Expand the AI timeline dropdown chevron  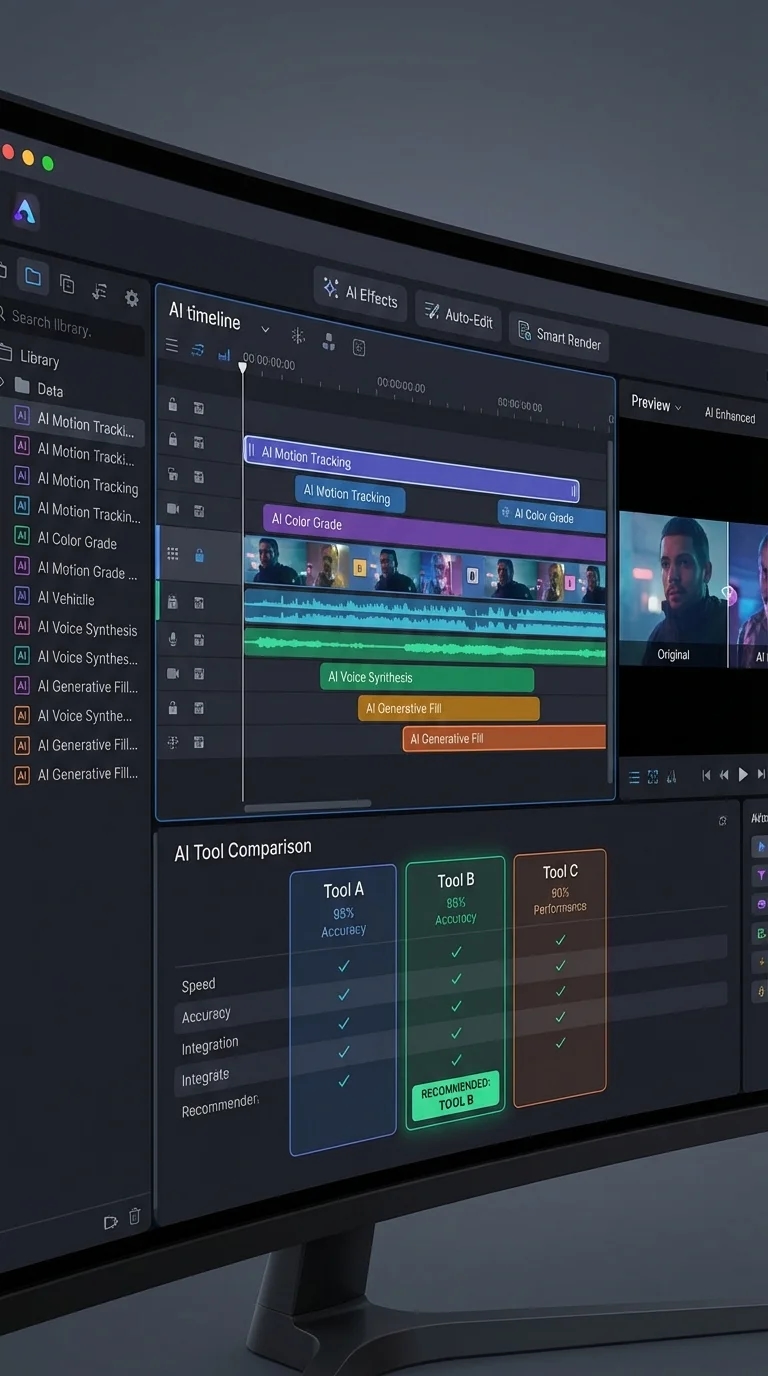click(265, 329)
